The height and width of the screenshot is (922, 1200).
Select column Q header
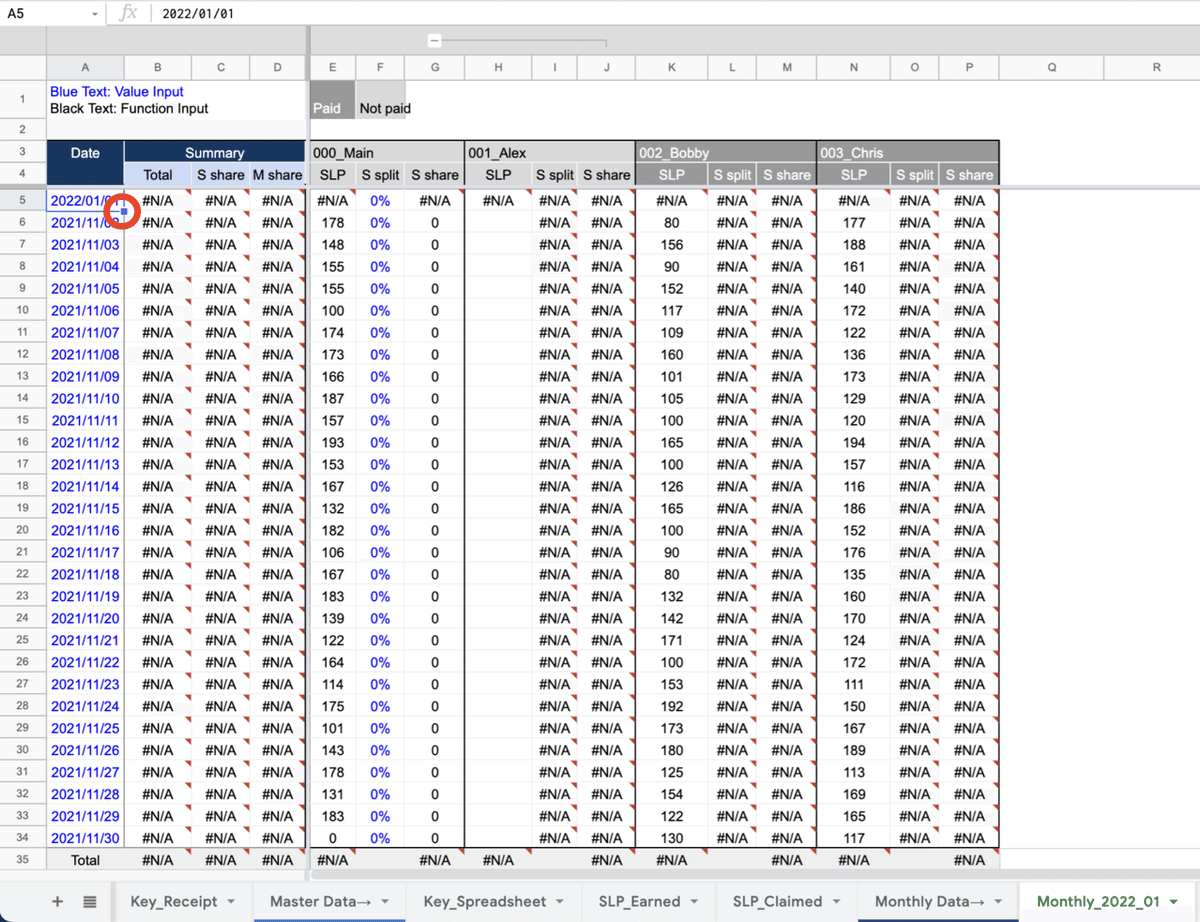tap(1052, 67)
